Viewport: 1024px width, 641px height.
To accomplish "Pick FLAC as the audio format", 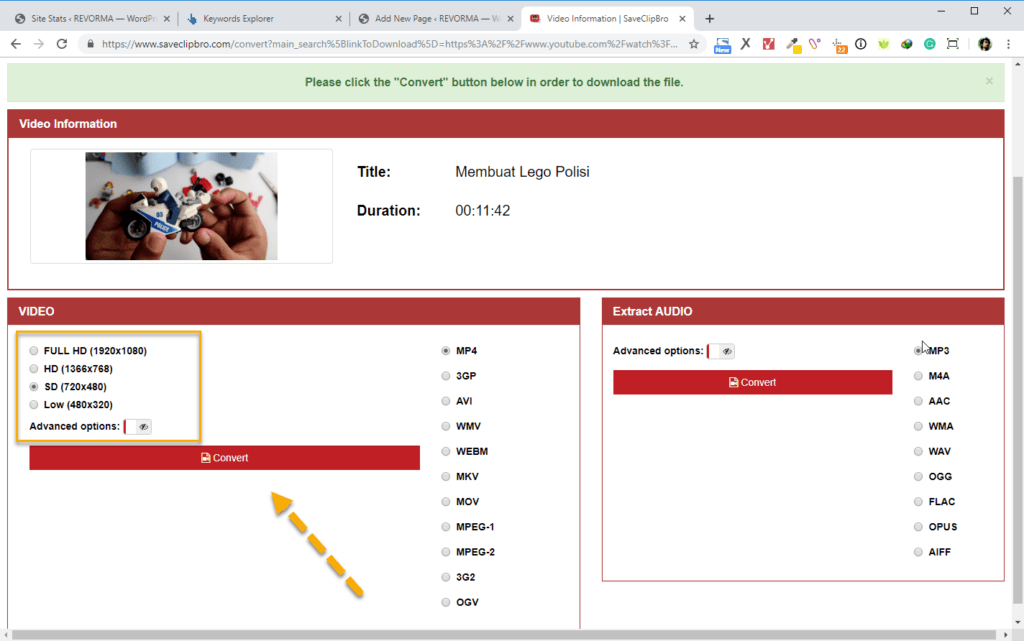I will (917, 501).
